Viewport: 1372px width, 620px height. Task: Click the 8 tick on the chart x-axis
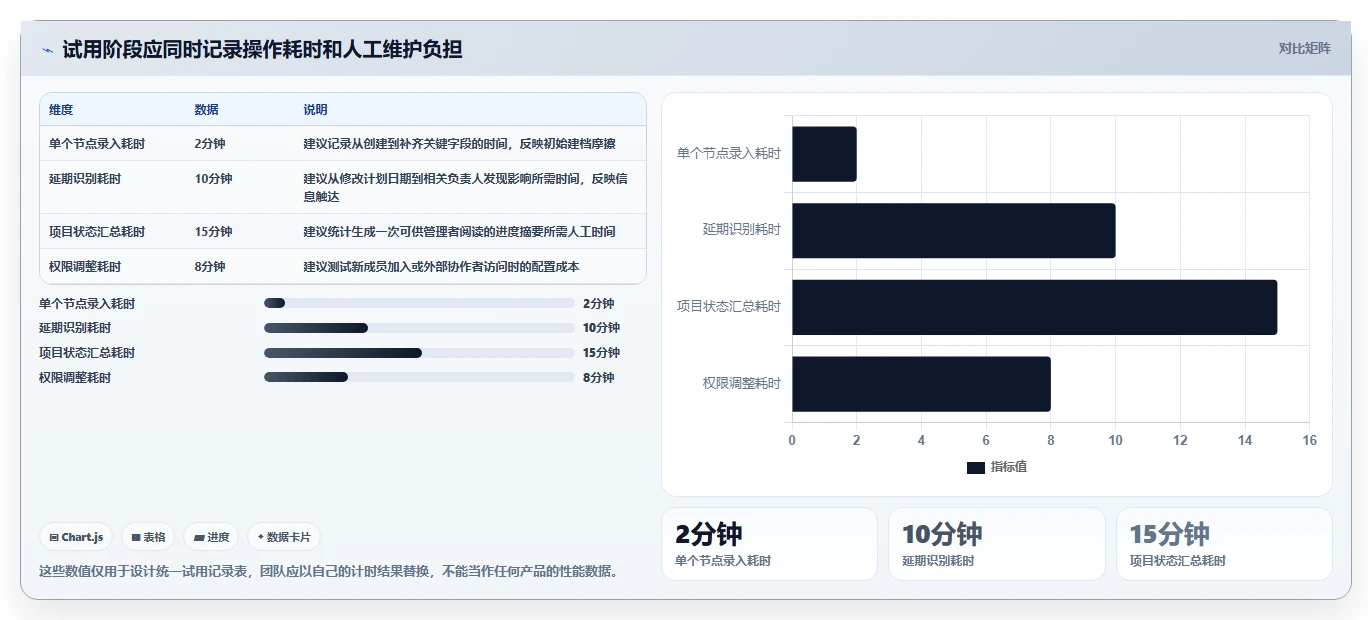[1051, 441]
